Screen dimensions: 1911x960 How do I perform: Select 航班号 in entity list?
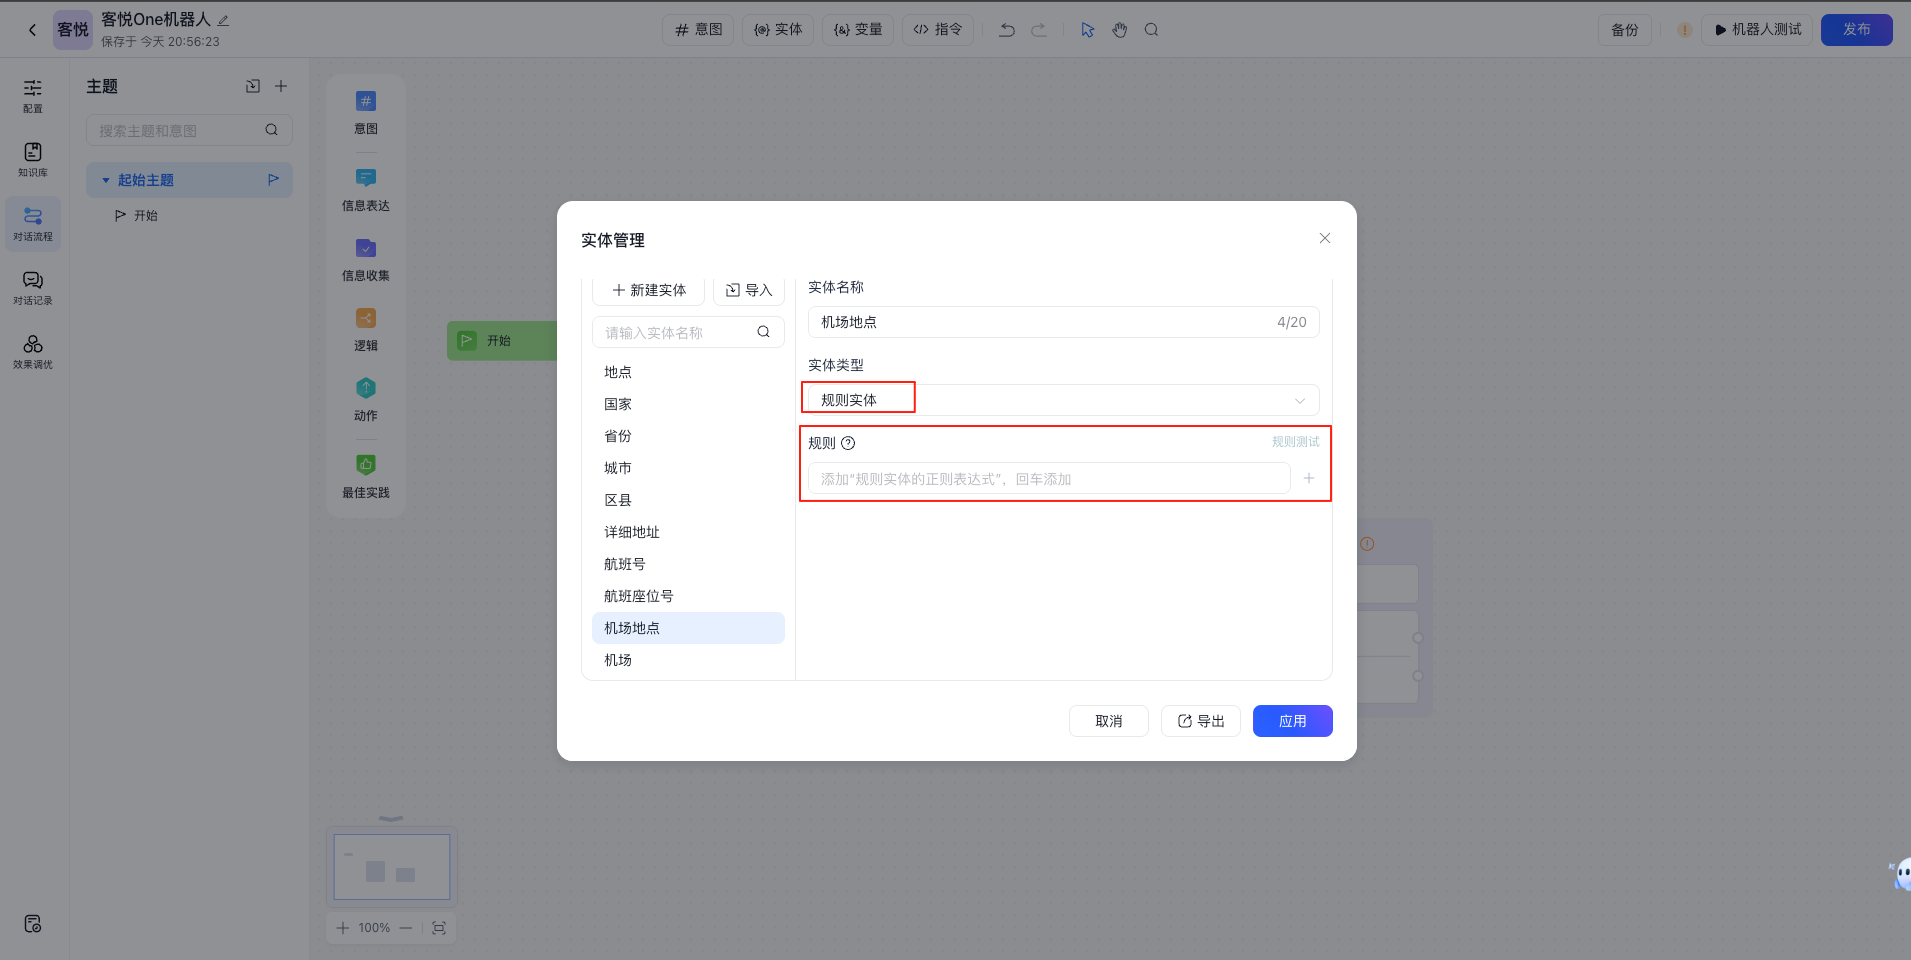(x=625, y=564)
